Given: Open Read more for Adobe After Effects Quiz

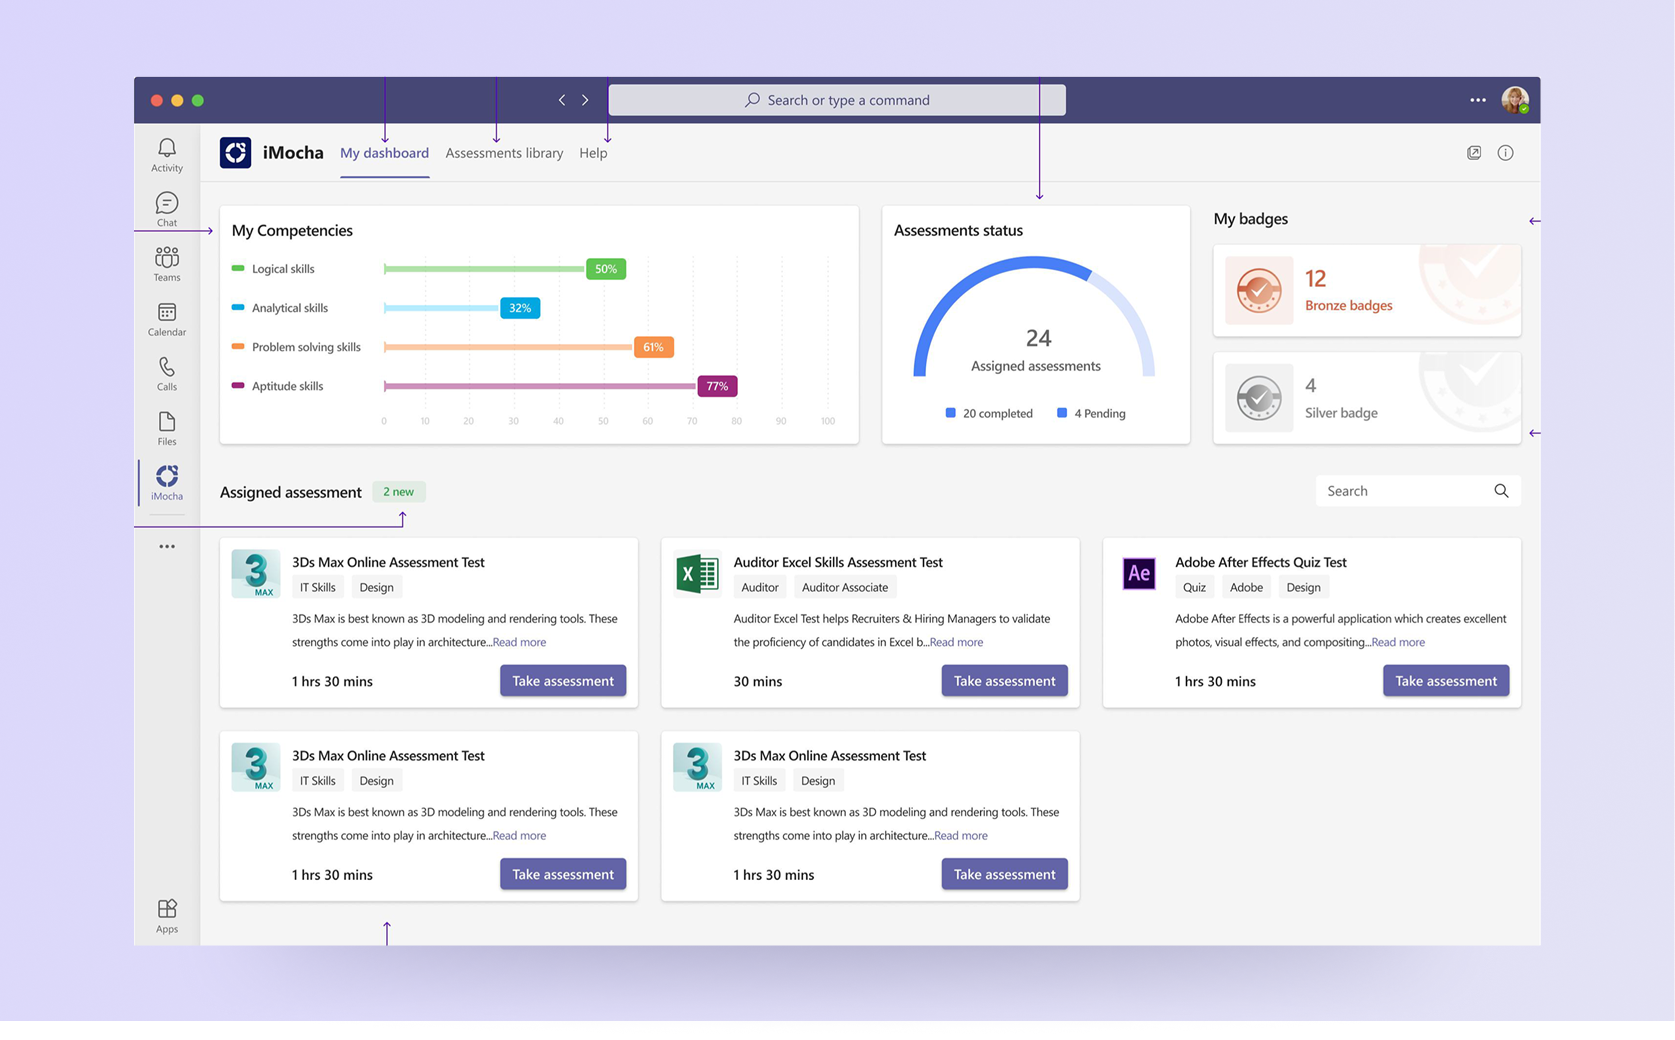Looking at the screenshot, I should click(x=1397, y=642).
